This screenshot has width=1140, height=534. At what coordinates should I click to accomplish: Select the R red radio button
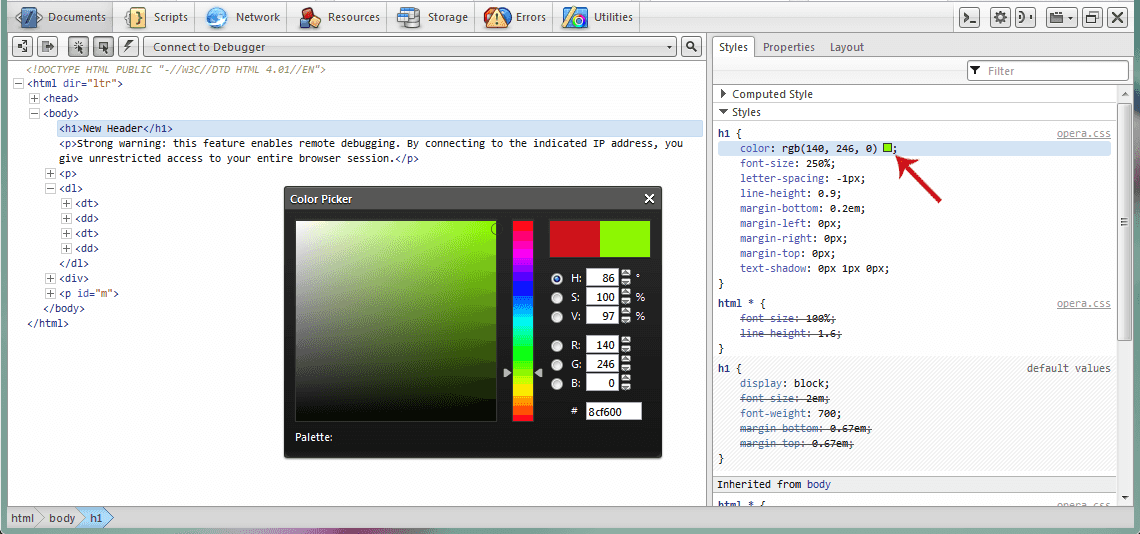pos(557,345)
